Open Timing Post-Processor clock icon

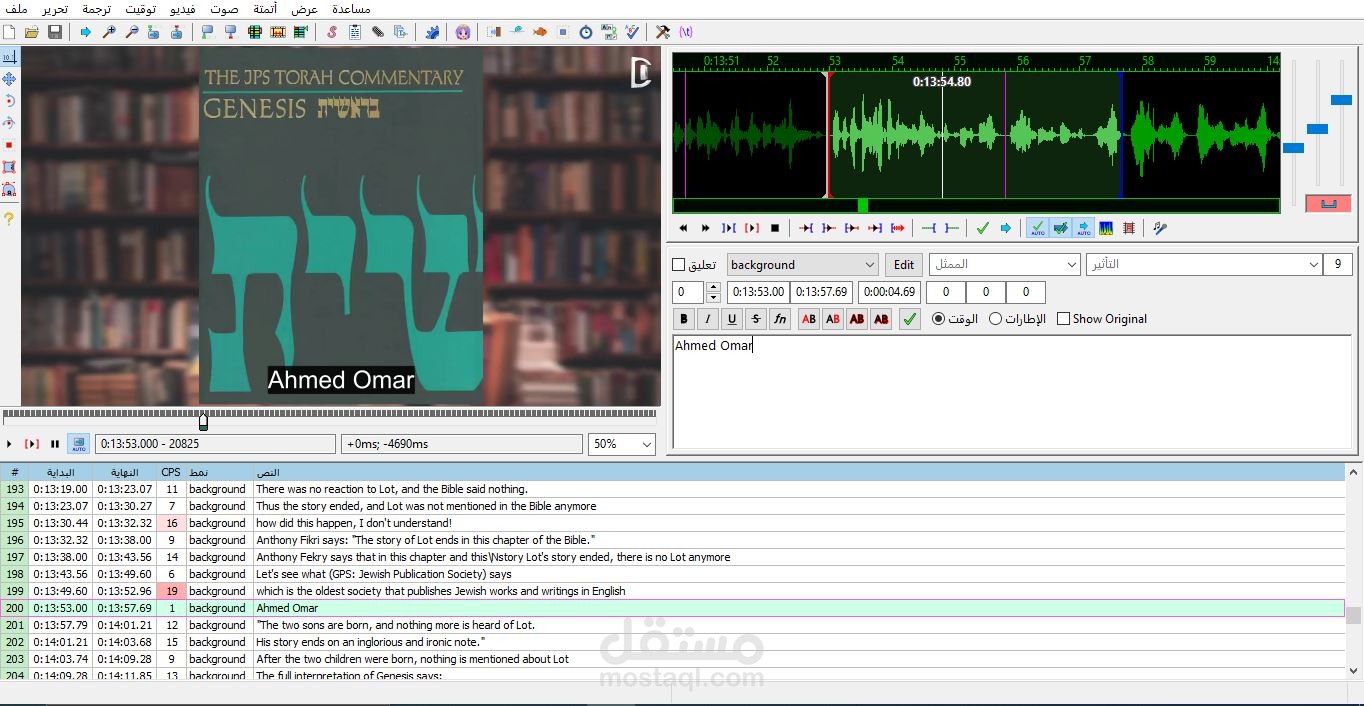coord(586,32)
